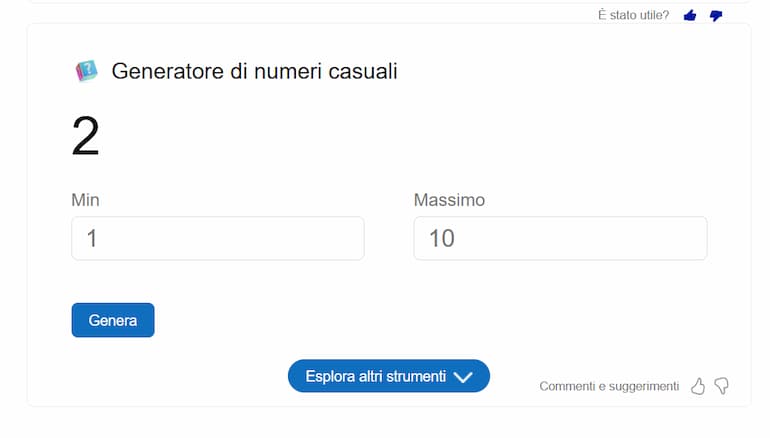Screen dimensions: 770x438
Task: Click the "Commenti e suggerimenti" text
Action: pos(609,386)
